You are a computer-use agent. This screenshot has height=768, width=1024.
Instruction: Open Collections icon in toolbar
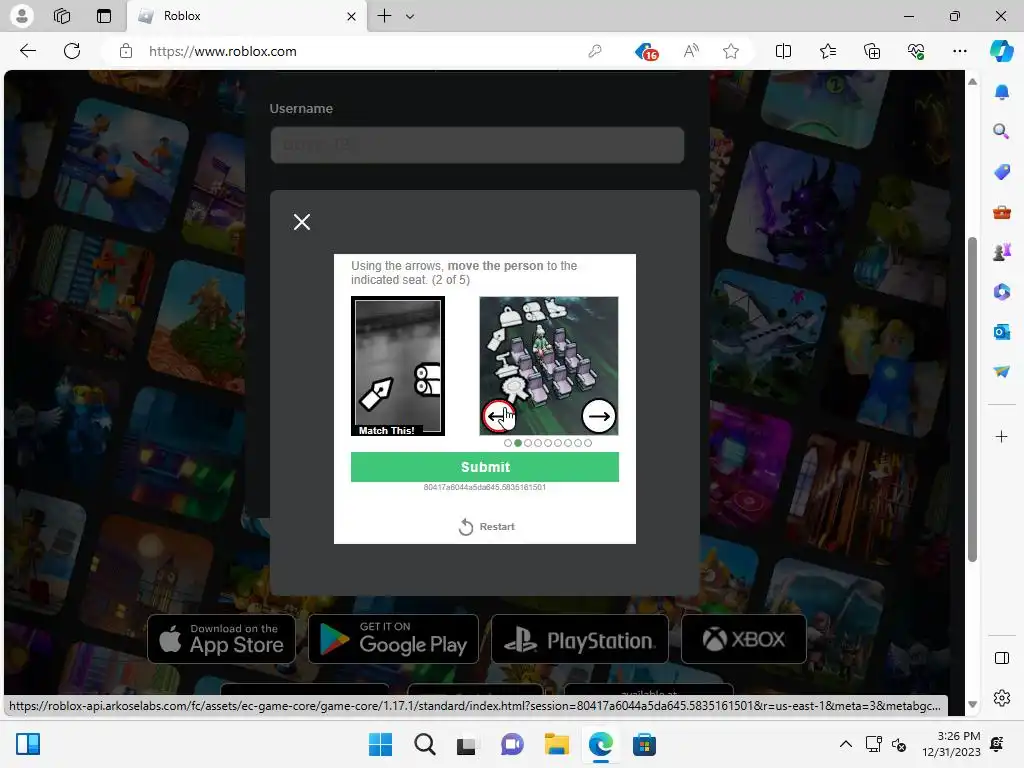(872, 51)
